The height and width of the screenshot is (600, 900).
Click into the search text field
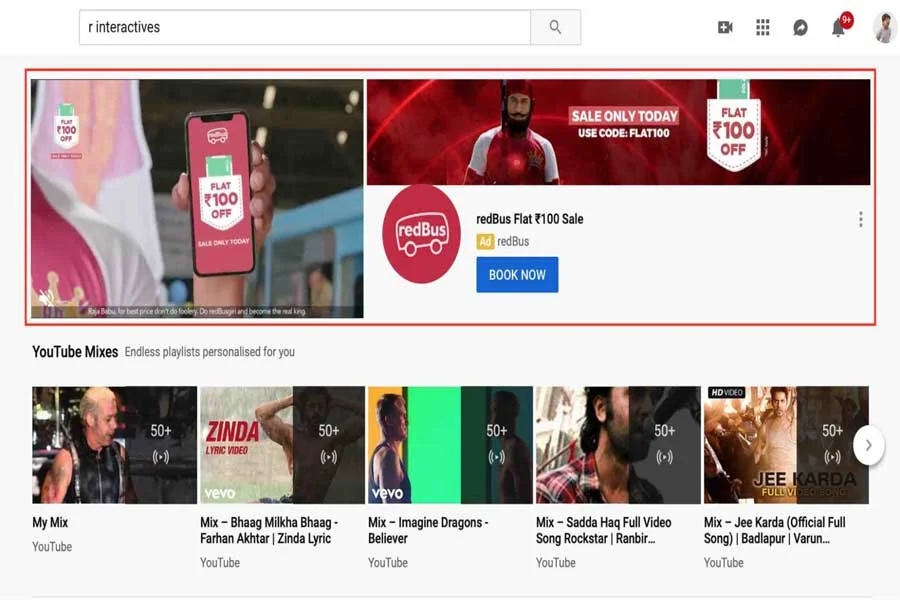click(x=305, y=28)
